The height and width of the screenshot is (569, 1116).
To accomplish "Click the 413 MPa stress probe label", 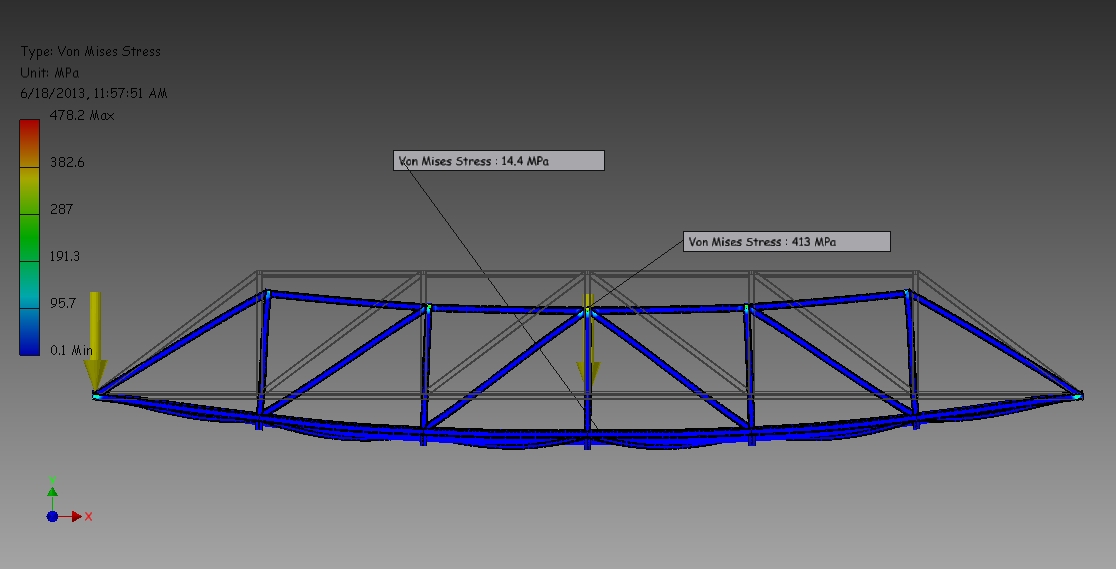I will coord(786,241).
